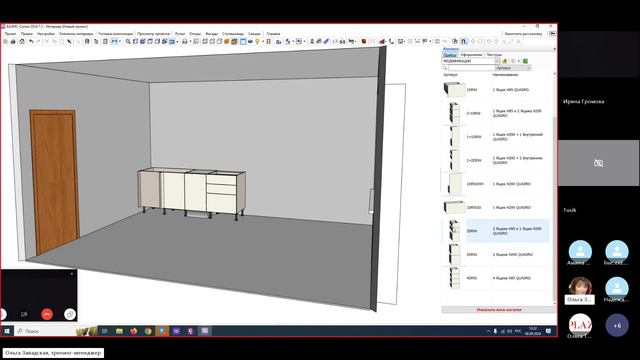Select the 1DRW20 module thumbnail

[454, 207]
